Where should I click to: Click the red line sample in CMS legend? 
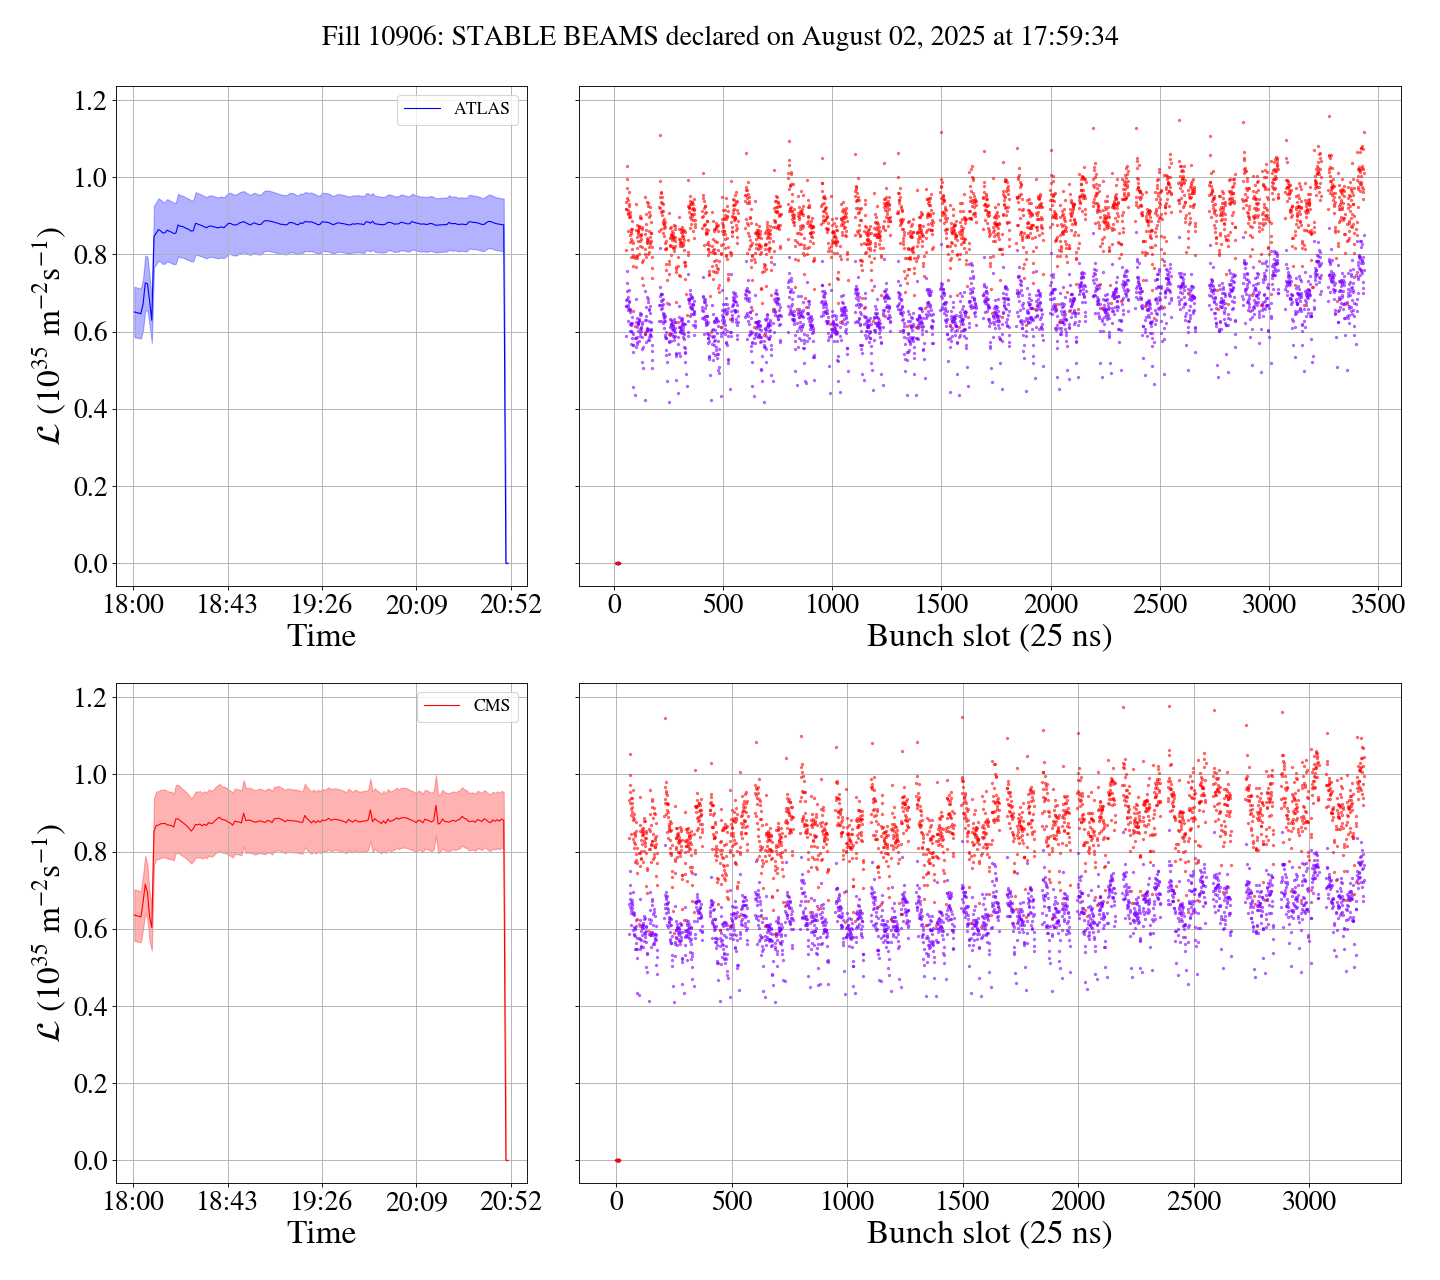441,706
